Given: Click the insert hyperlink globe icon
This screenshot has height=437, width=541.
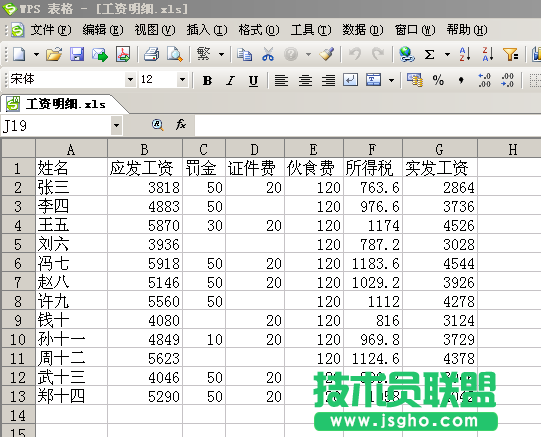Looking at the screenshot, I should click(x=407, y=54).
